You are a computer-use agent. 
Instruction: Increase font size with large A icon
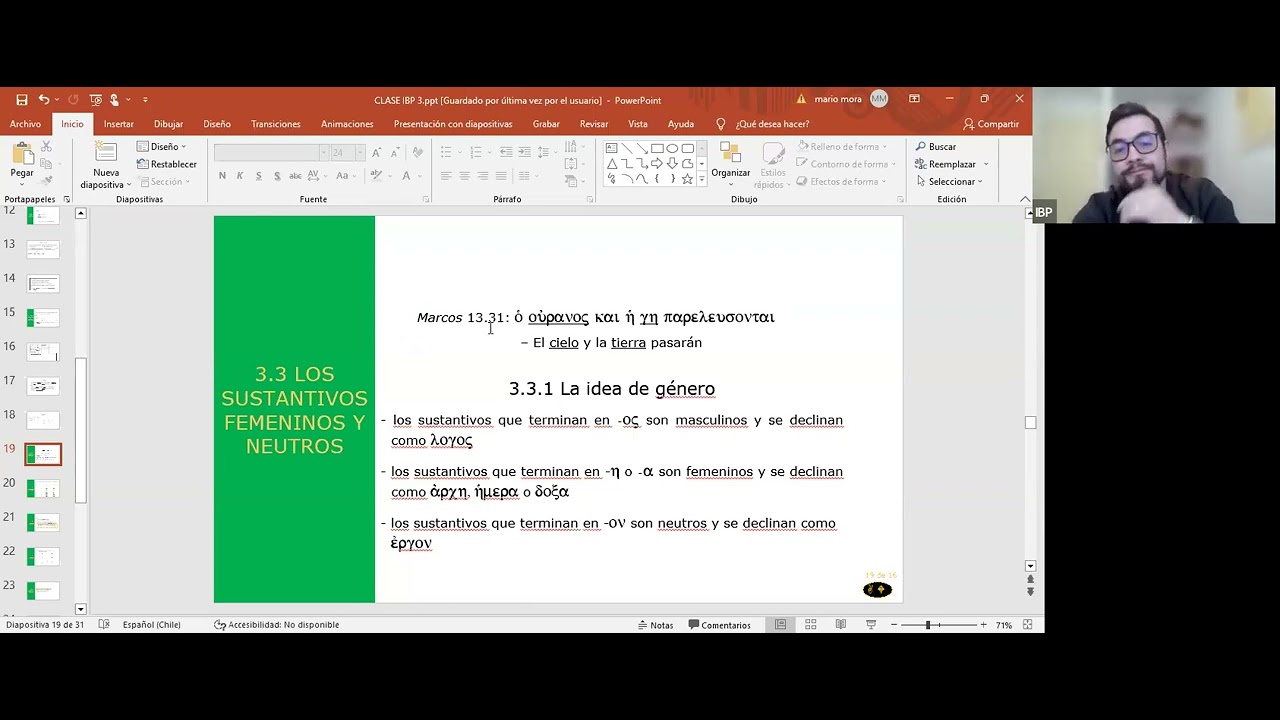pos(376,153)
